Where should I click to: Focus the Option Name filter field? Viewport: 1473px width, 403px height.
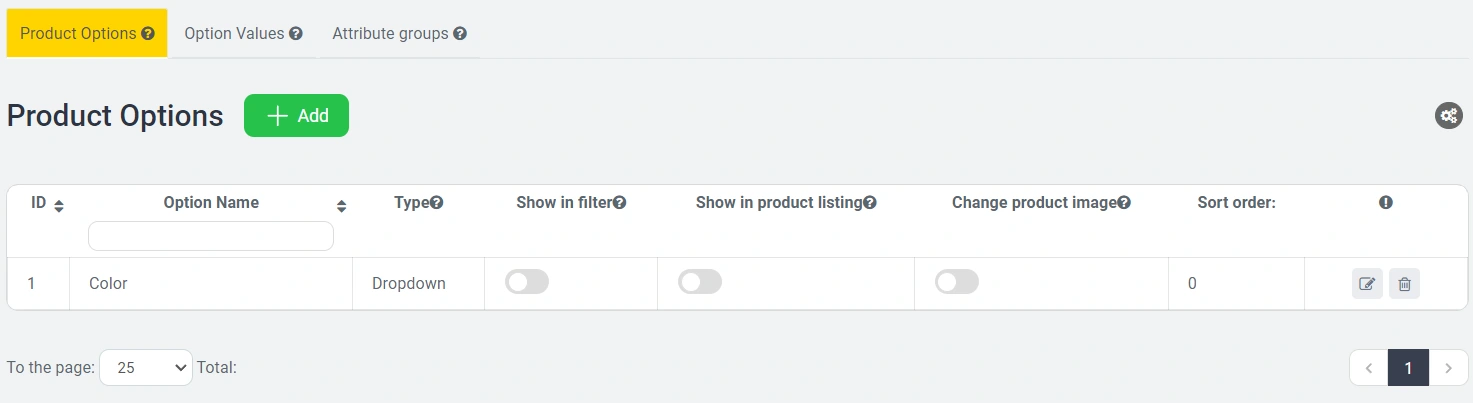[211, 236]
